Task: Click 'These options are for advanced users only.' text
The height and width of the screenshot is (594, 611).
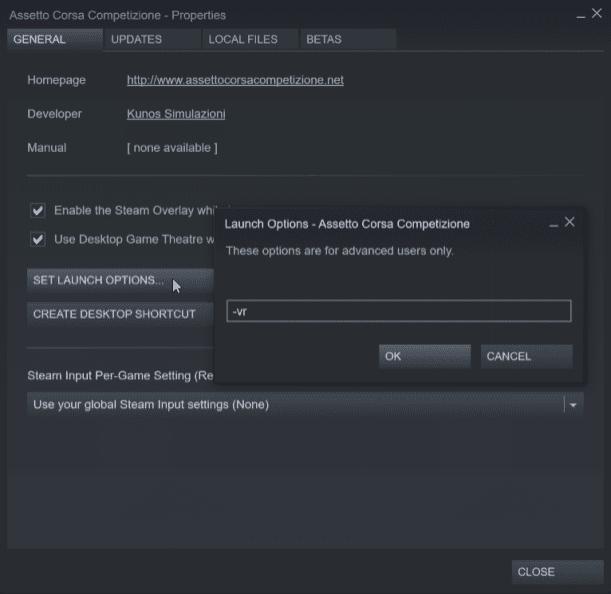Action: [x=339, y=251]
